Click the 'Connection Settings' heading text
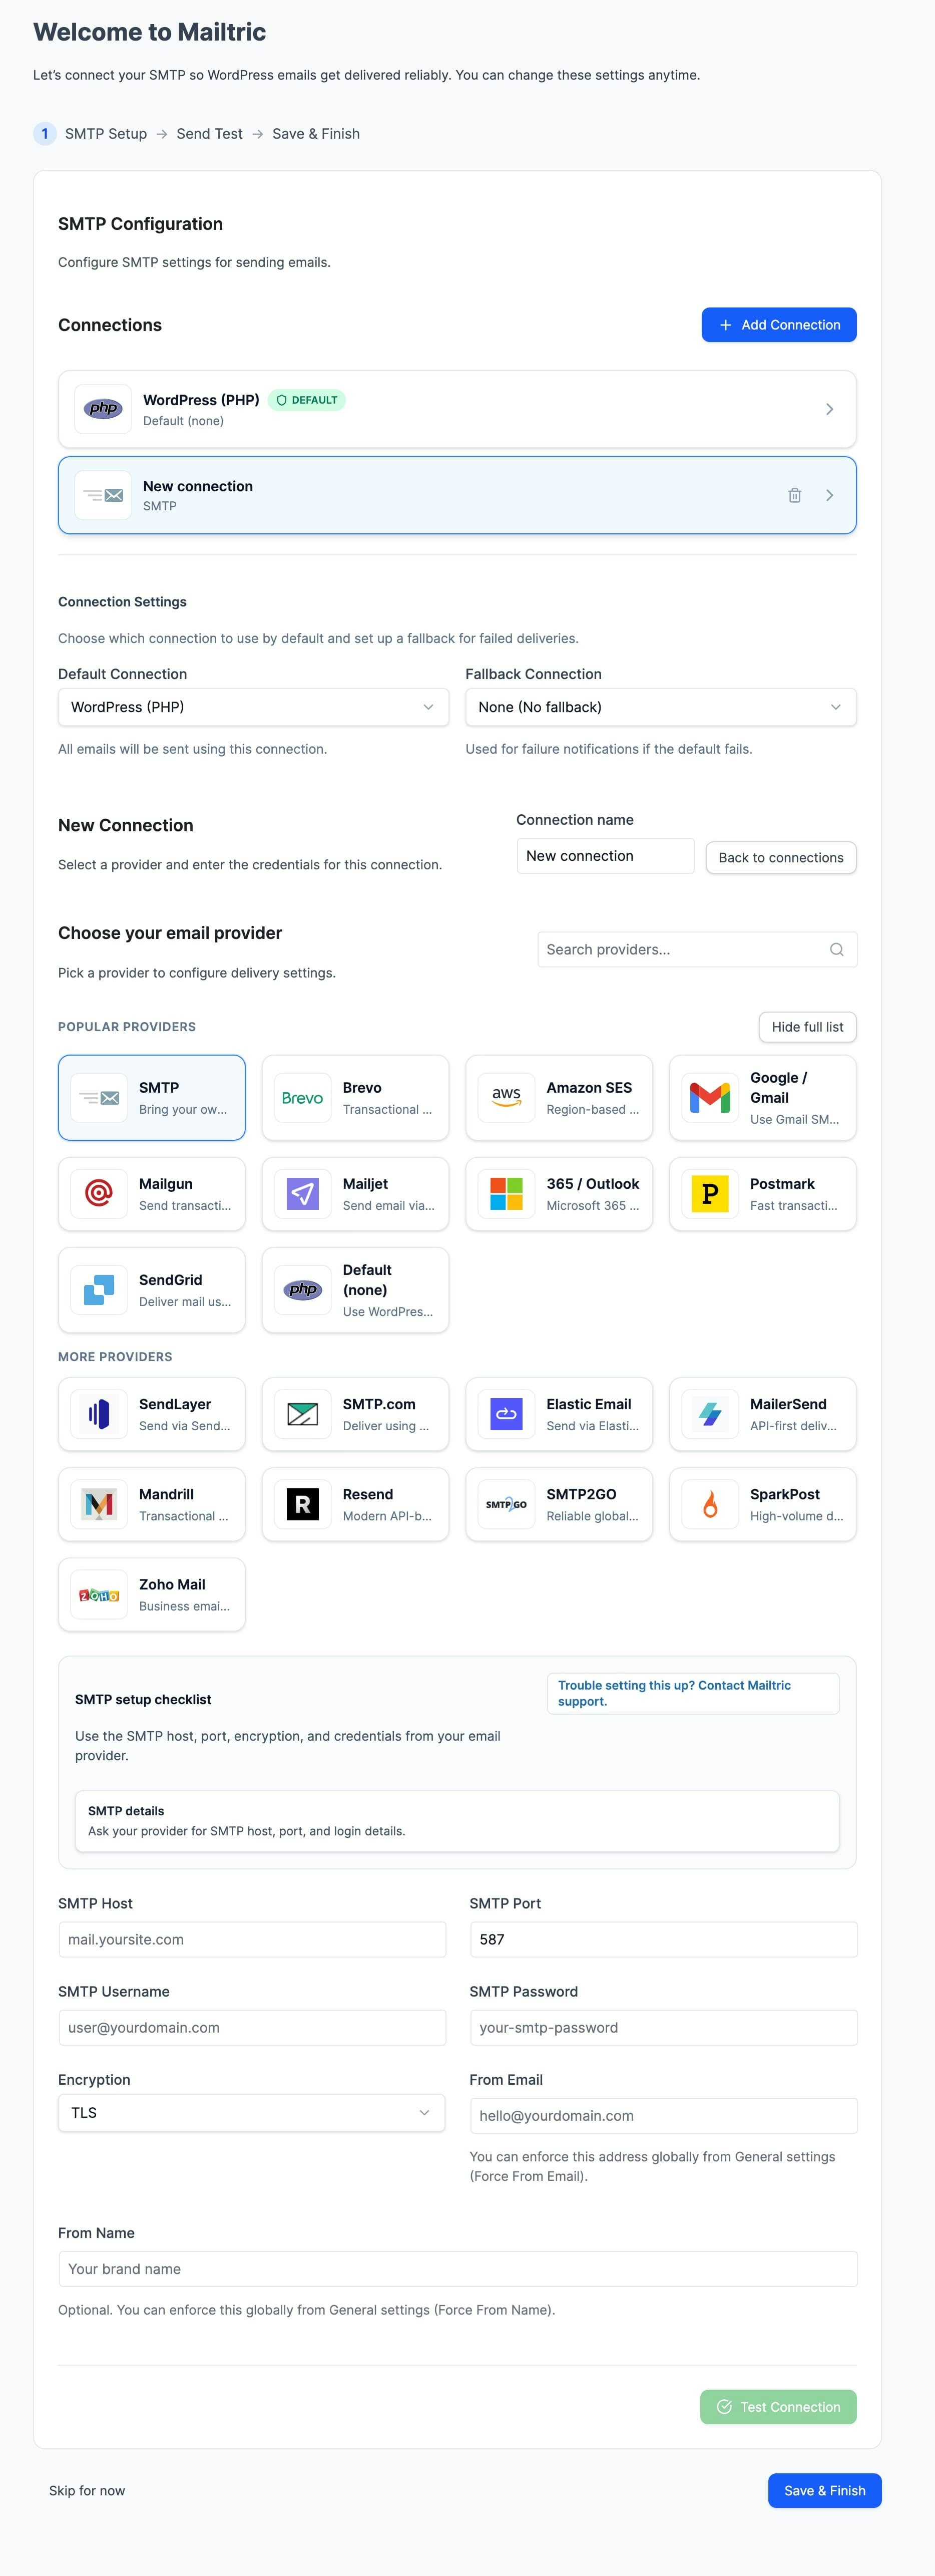This screenshot has width=935, height=2576. click(x=122, y=602)
